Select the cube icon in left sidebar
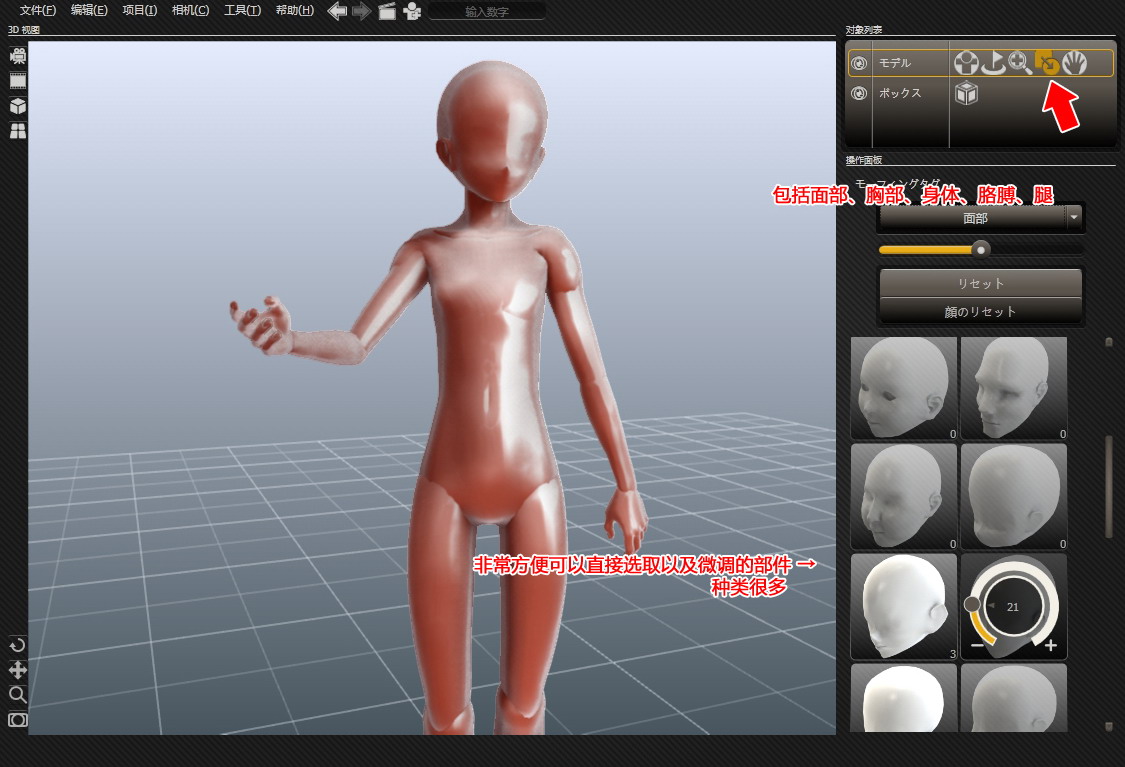Viewport: 1125px width, 767px height. pos(18,106)
